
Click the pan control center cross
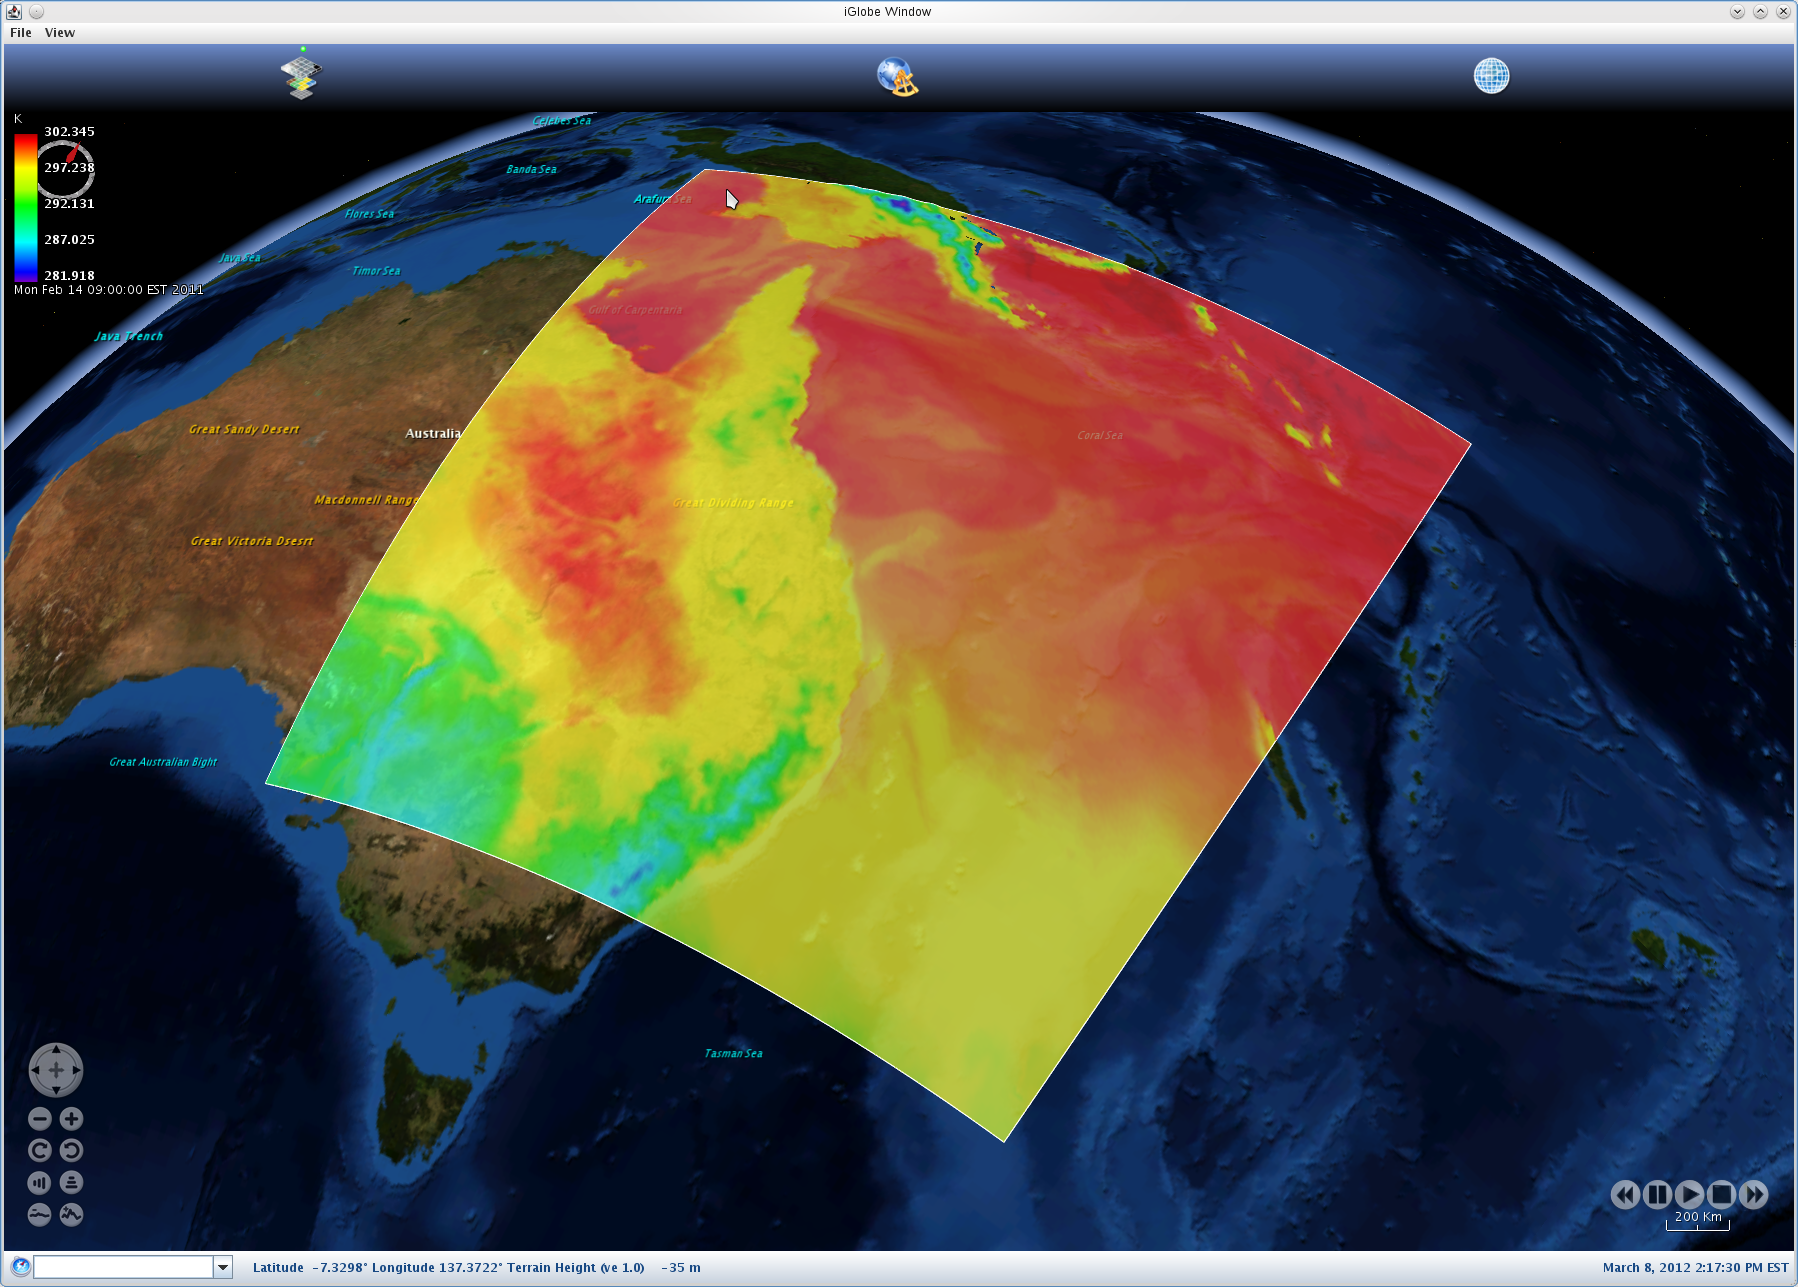(x=56, y=1070)
